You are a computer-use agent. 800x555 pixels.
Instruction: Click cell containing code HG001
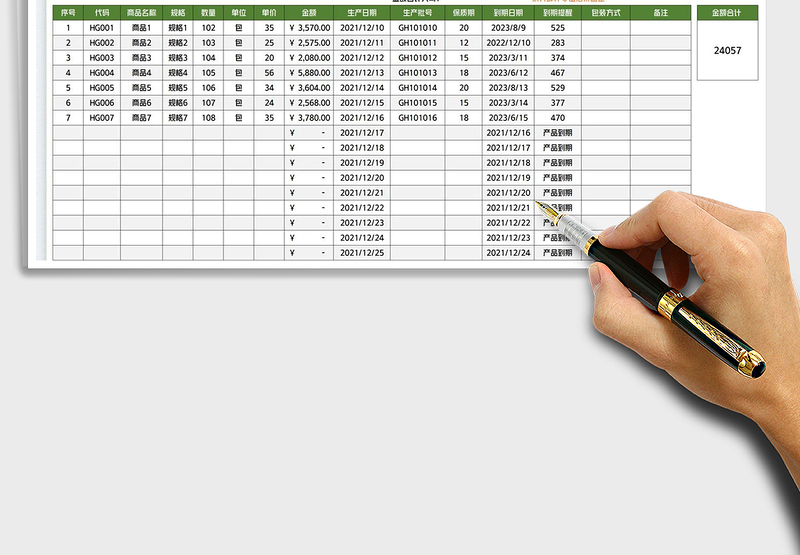pos(102,28)
